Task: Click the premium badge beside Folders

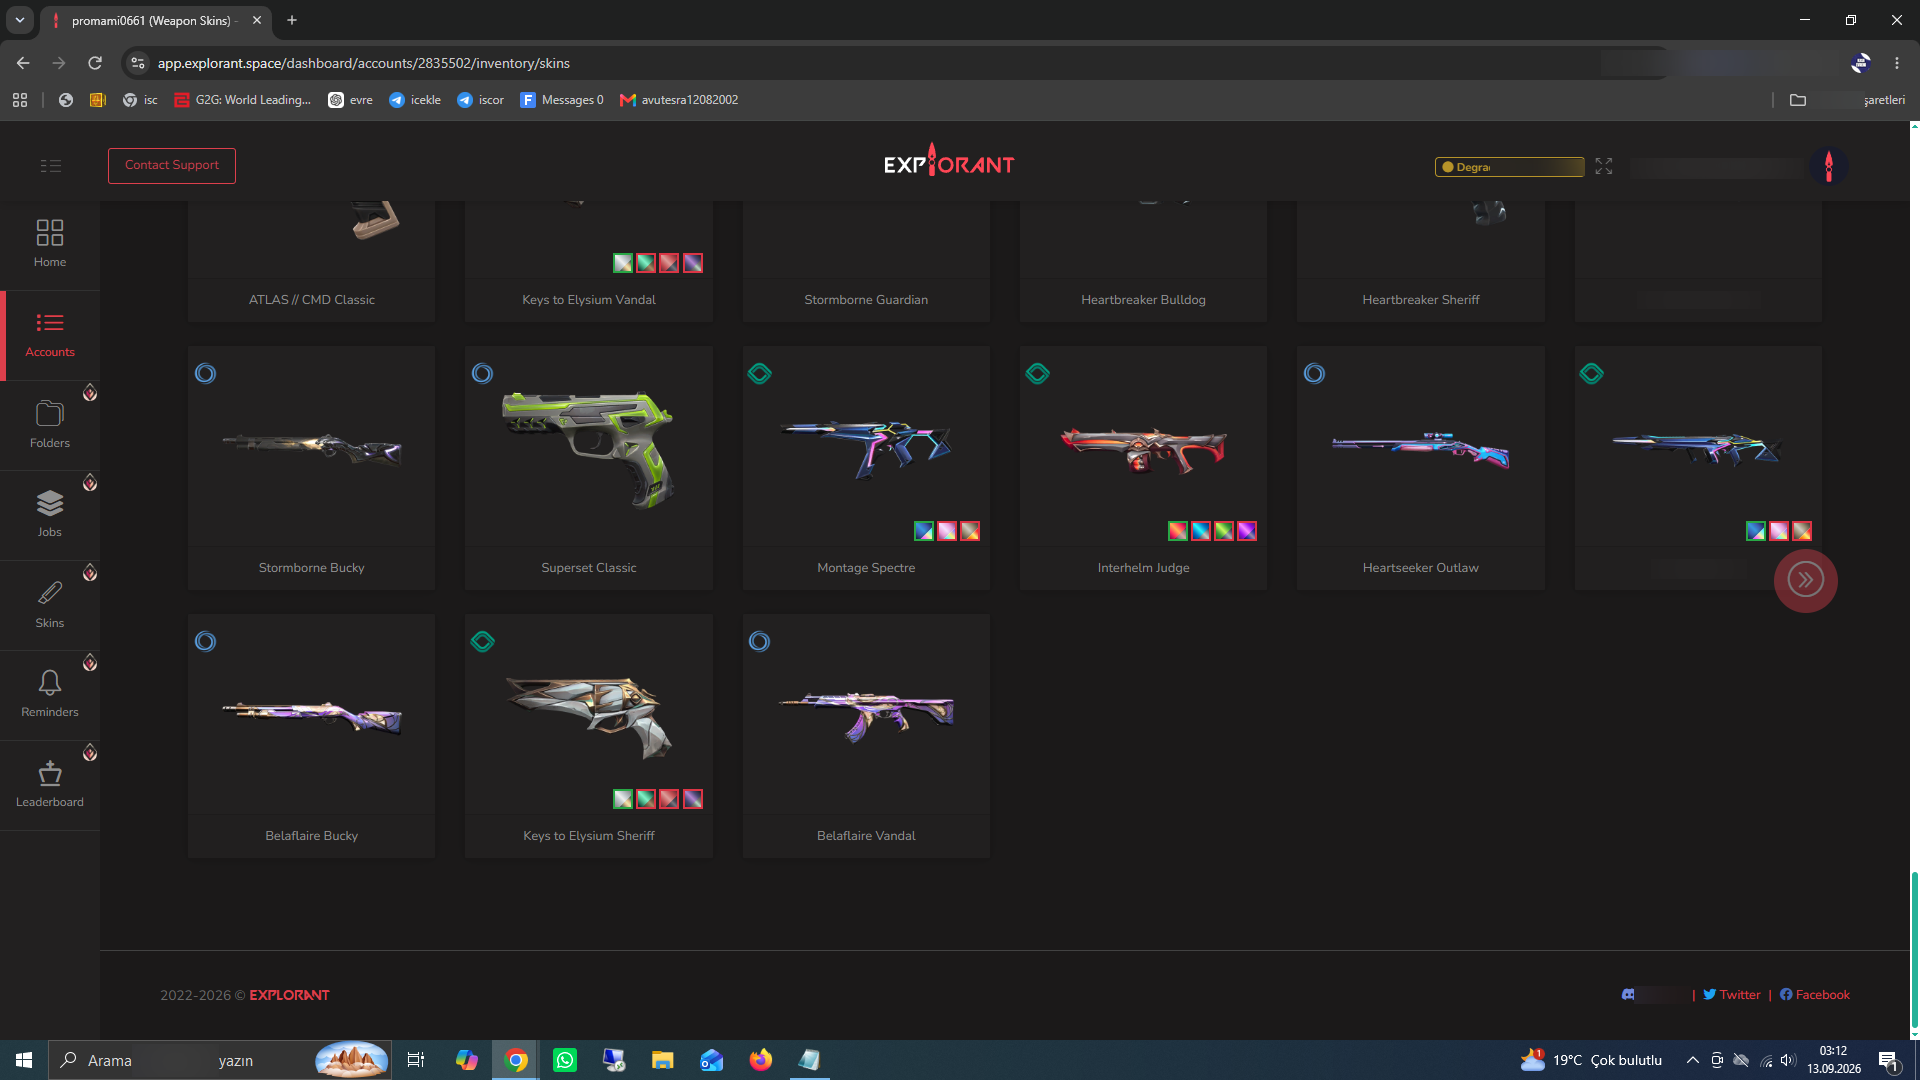Action: [x=90, y=393]
